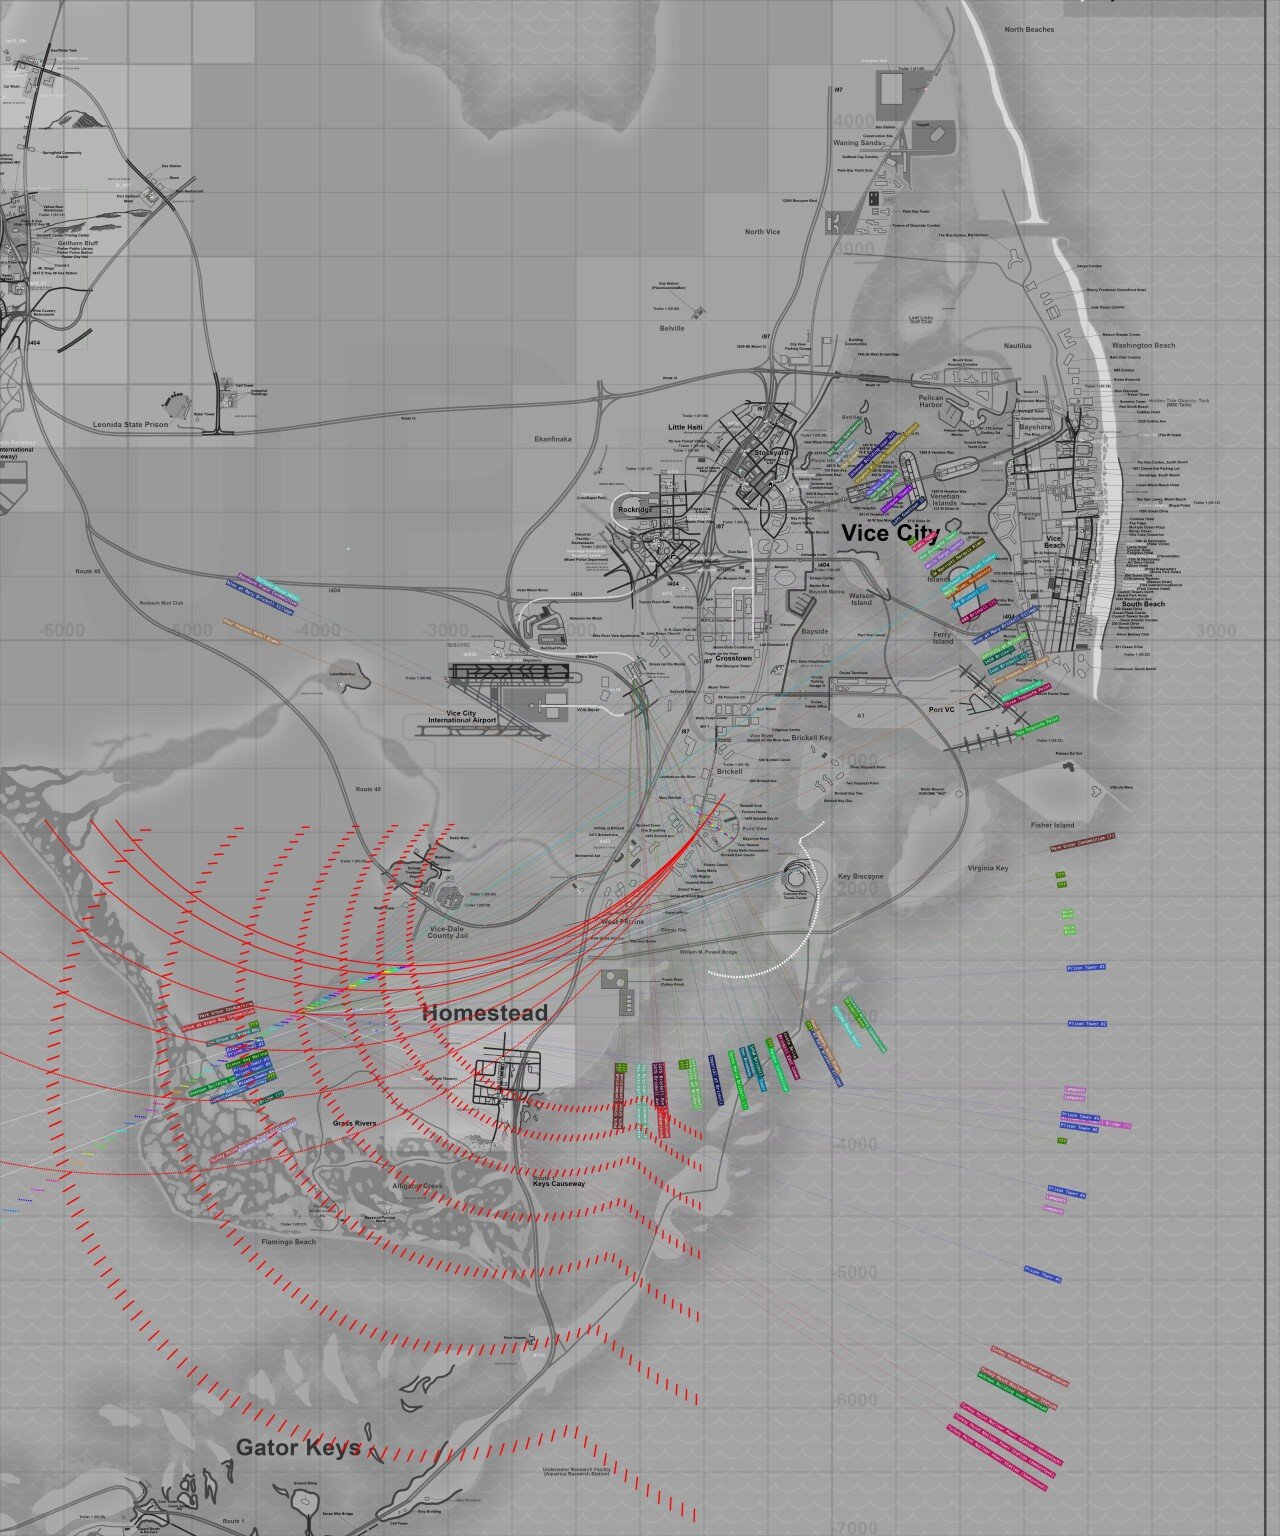This screenshot has width=1280, height=1536.
Task: Click the Redneck Mud Club label
Action: tap(162, 603)
